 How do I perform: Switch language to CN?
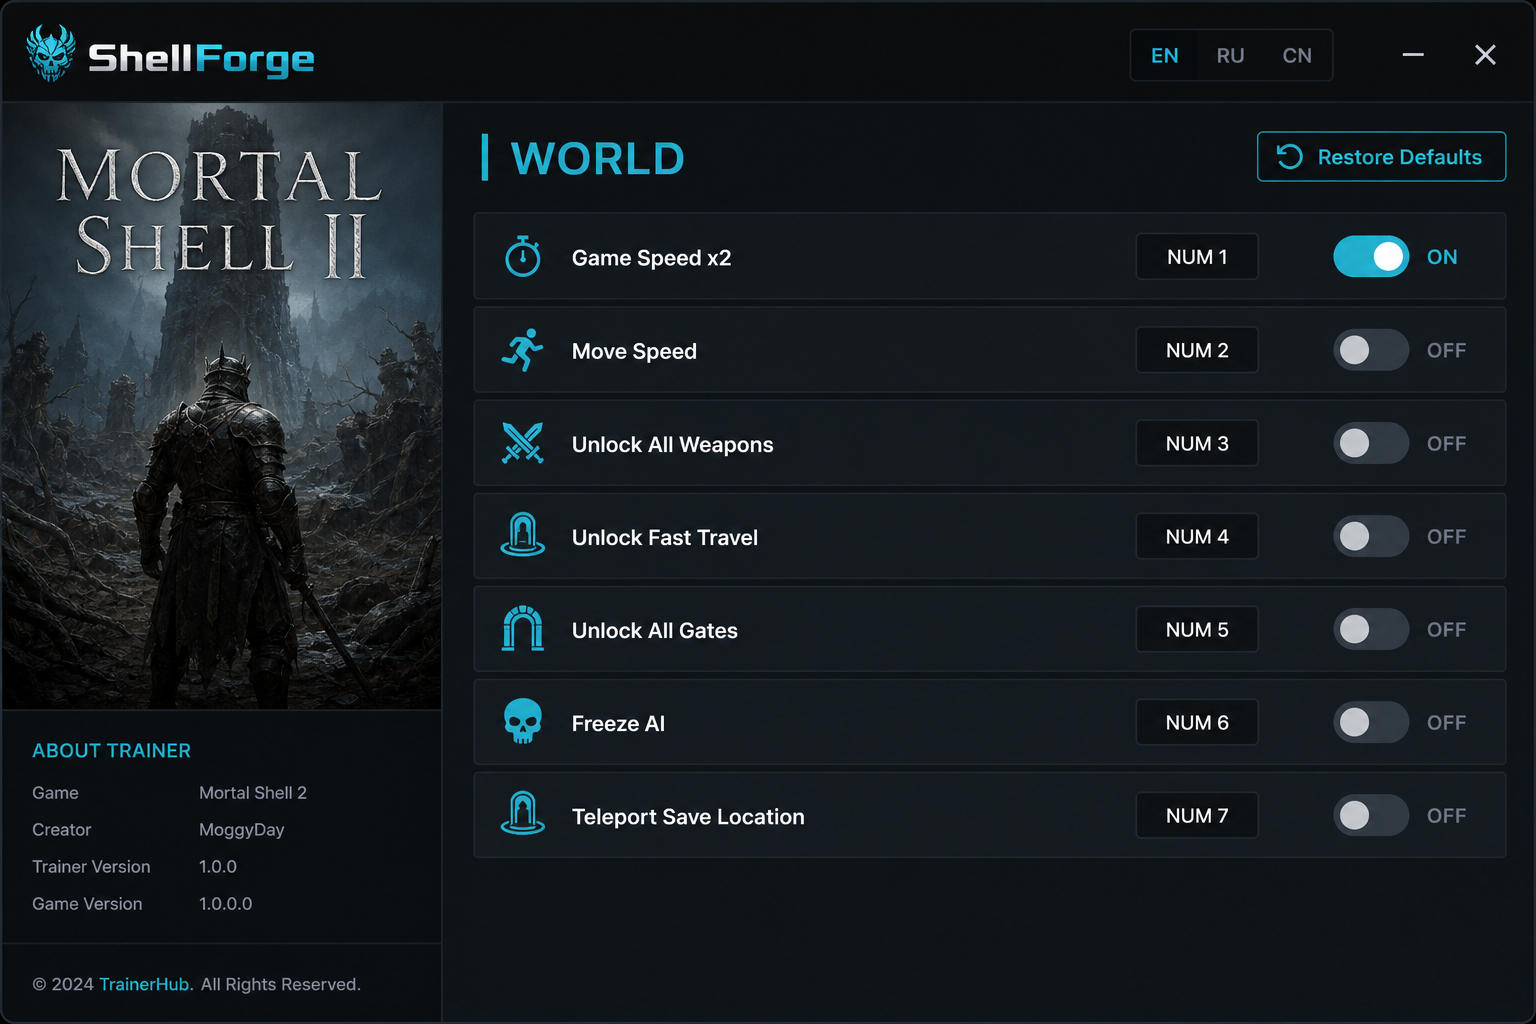[1297, 56]
